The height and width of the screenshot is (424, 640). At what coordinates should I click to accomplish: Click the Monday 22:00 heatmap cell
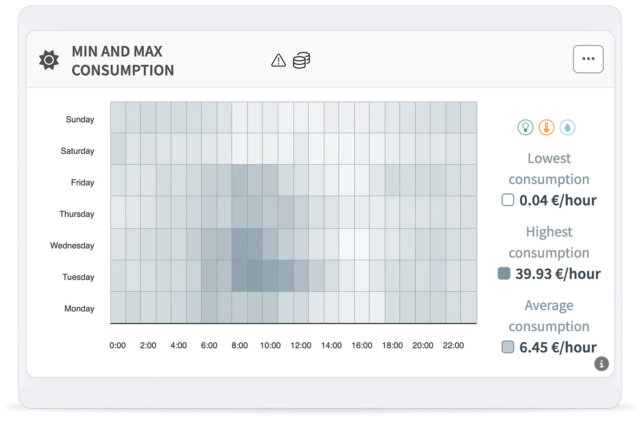coord(453,308)
